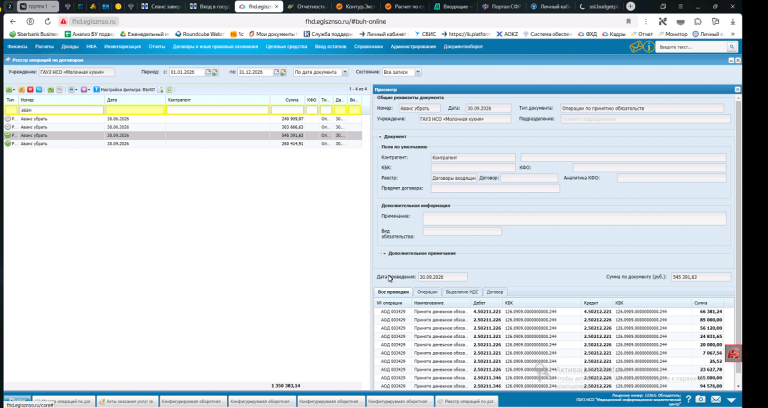
Task: Click the print icon in grid toolbar
Action: coord(72,90)
